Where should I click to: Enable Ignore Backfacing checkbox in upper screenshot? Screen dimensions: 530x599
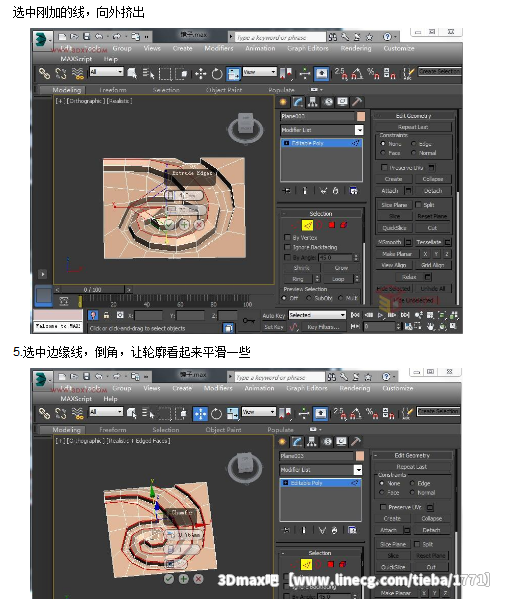coord(287,247)
